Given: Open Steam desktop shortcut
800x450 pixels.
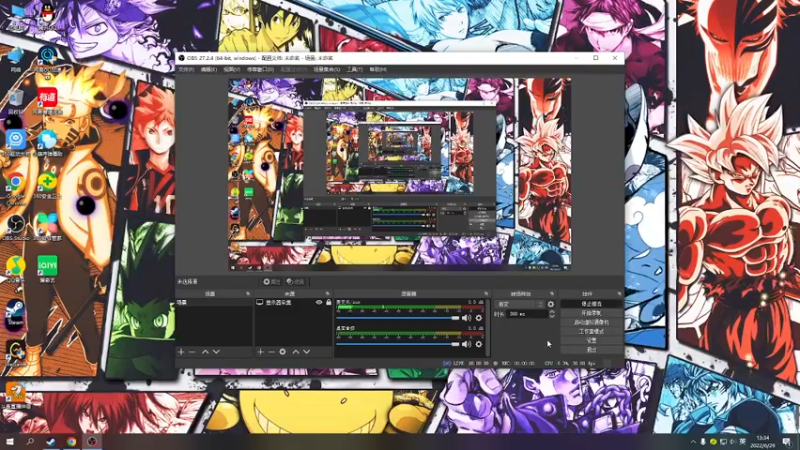Looking at the screenshot, I should point(15,312).
